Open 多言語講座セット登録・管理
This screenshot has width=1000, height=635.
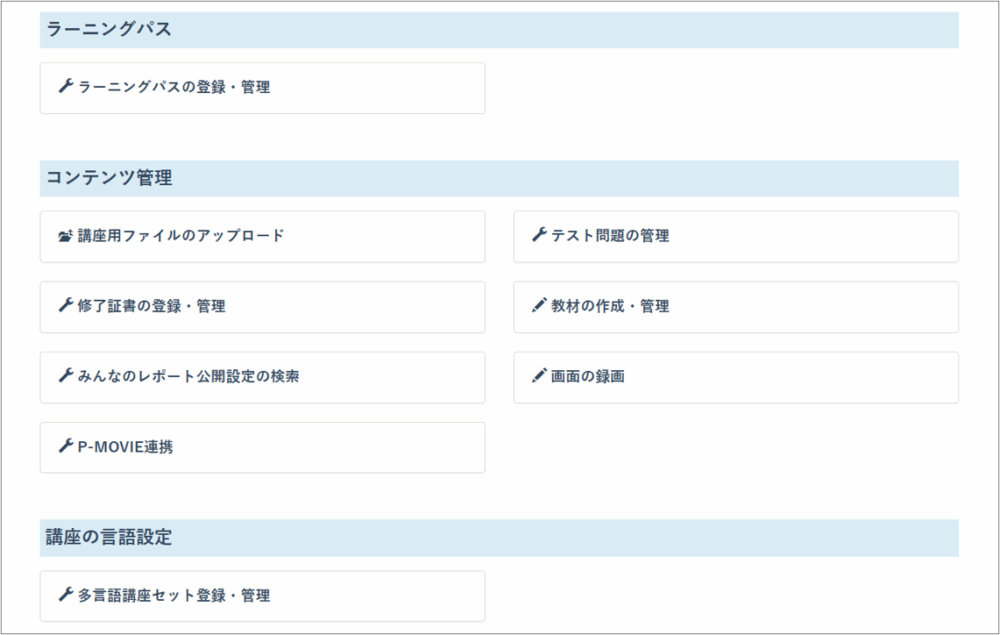click(263, 596)
